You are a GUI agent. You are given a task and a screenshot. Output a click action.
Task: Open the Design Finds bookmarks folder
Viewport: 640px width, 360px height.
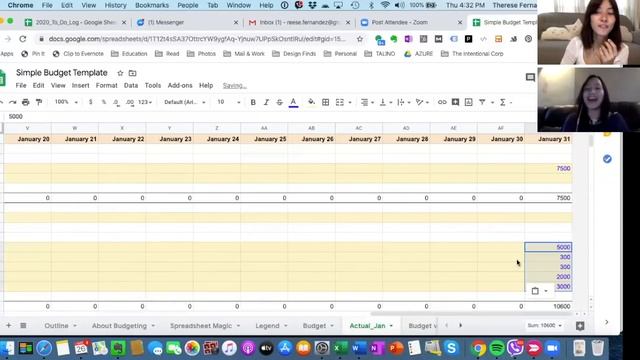(294, 53)
